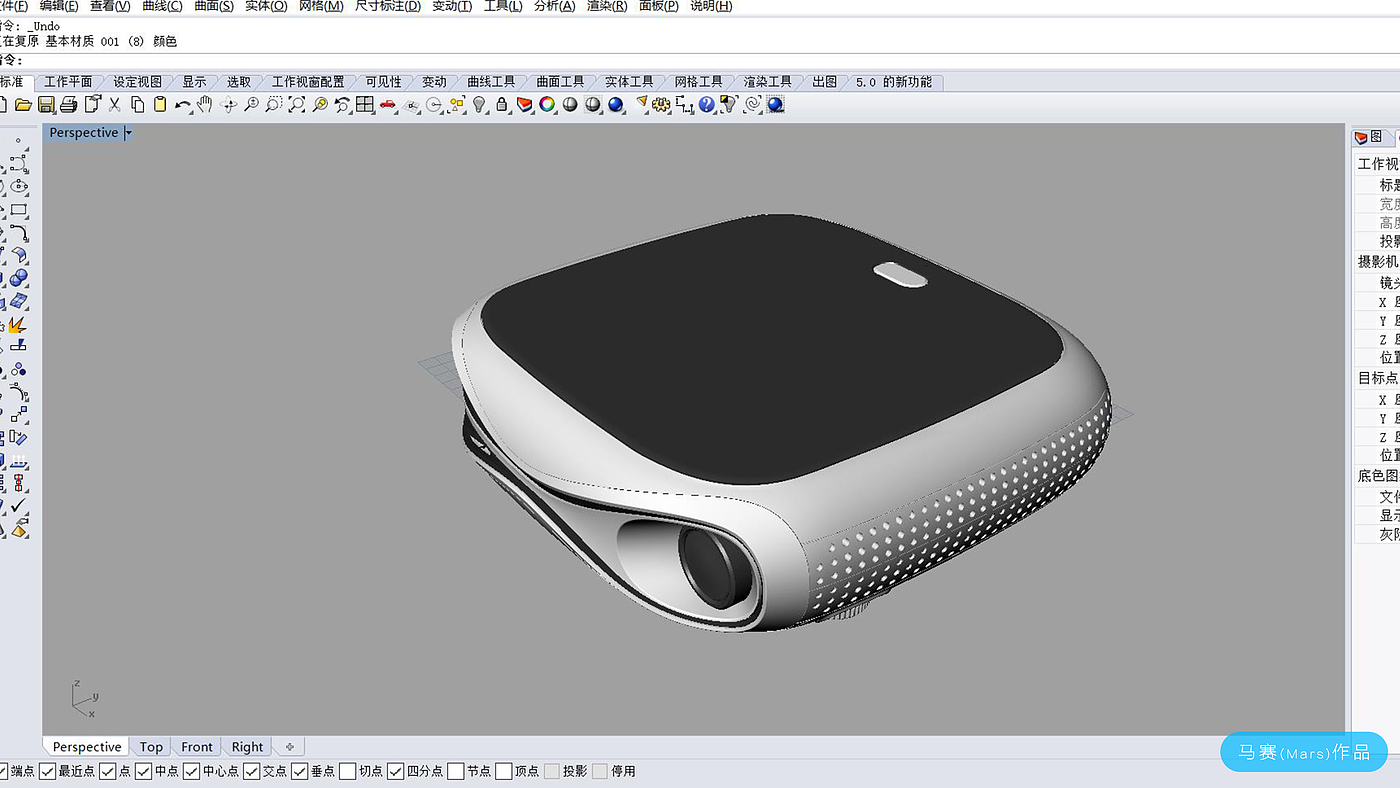Click the Undo arrow icon
Viewport: 1400px width, 788px height.
(182, 105)
